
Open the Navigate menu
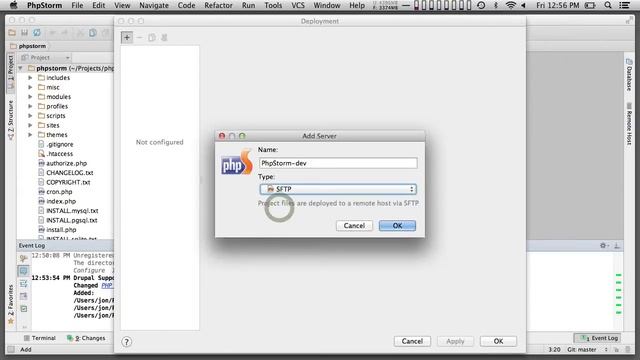[x=154, y=5]
